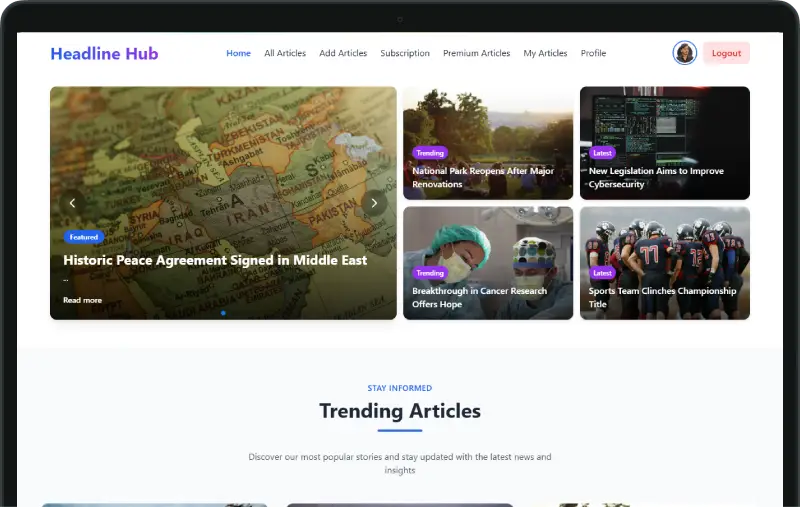Click the Featured badge on slide
The height and width of the screenshot is (507, 800).
click(x=84, y=237)
